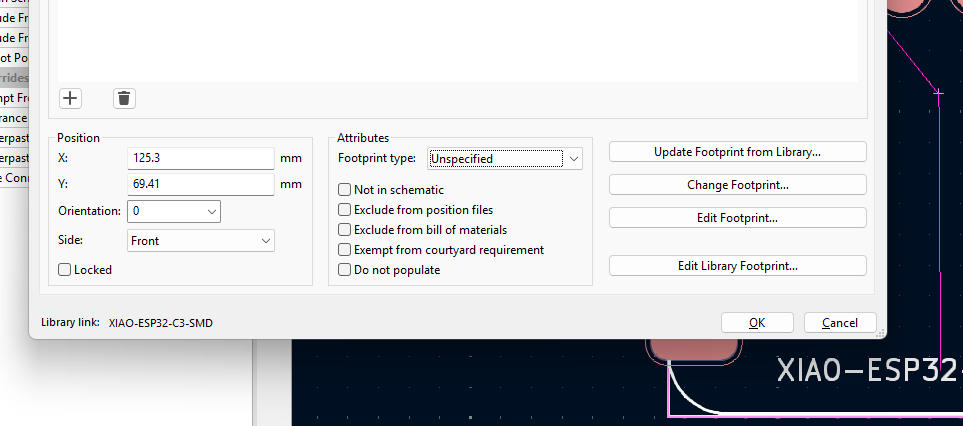
Task: Tick the Do not populate option
Action: click(x=345, y=270)
